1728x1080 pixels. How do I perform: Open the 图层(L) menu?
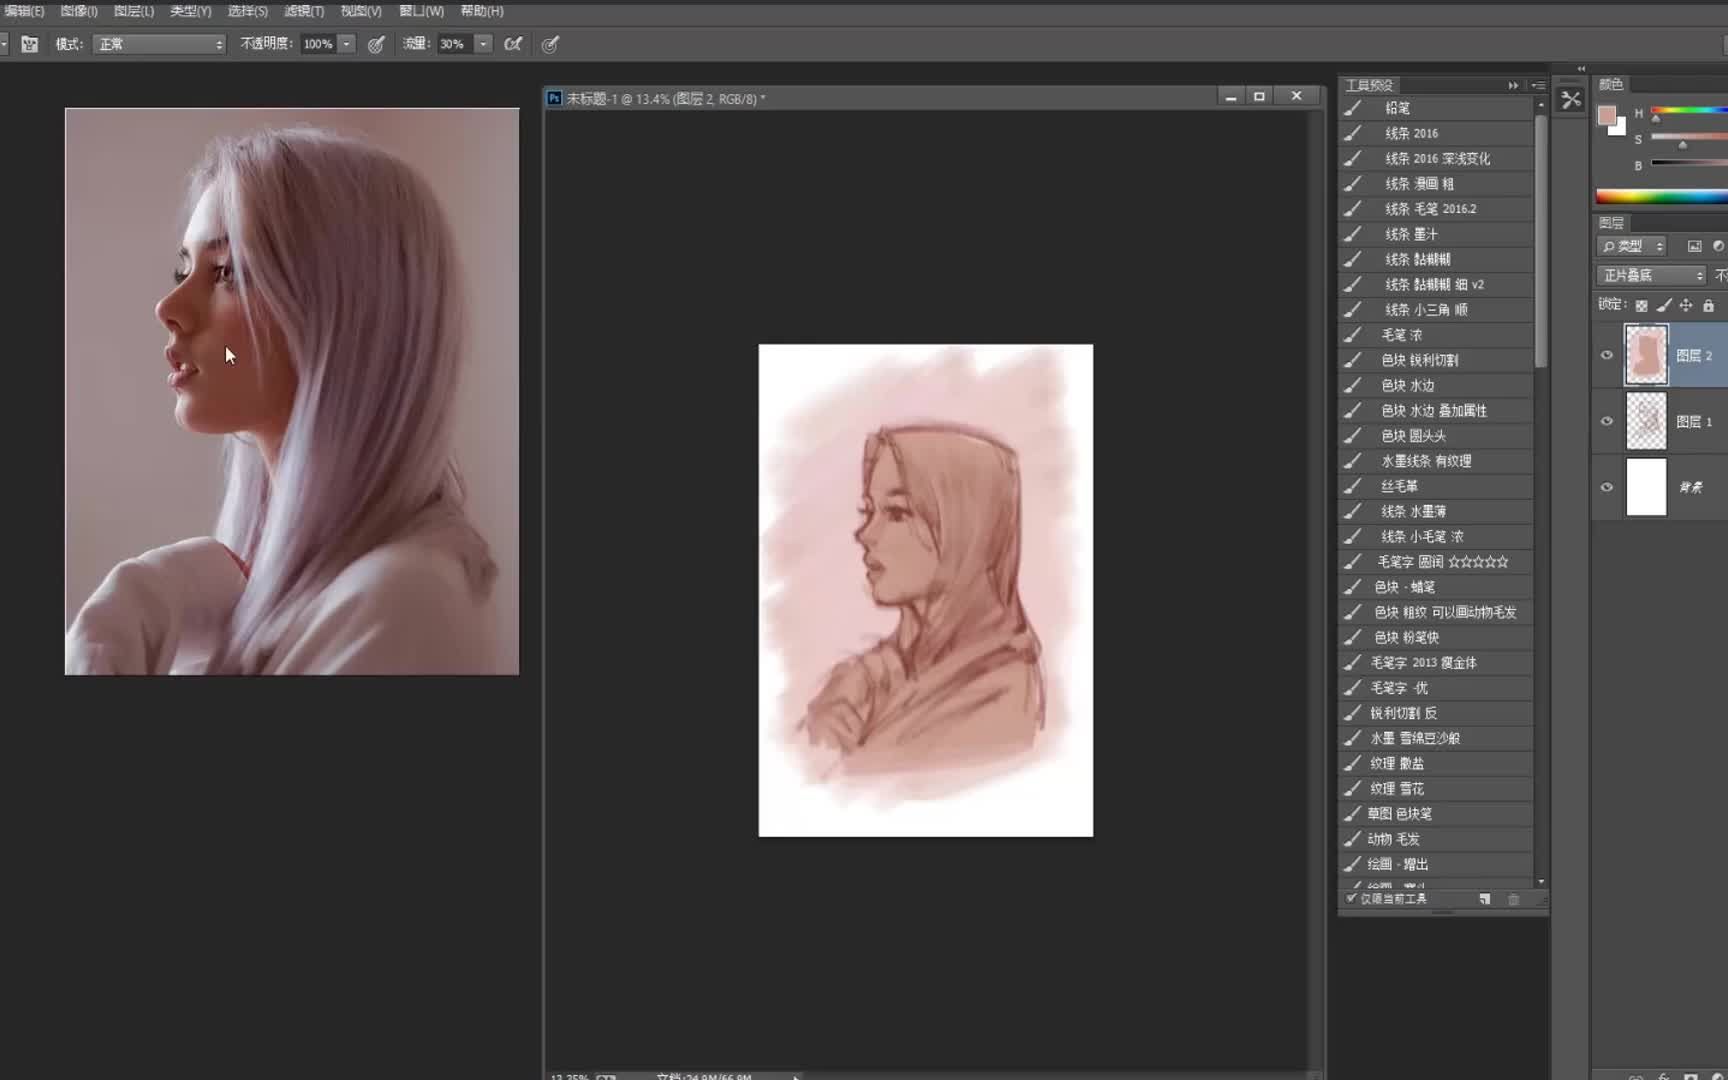click(x=134, y=11)
